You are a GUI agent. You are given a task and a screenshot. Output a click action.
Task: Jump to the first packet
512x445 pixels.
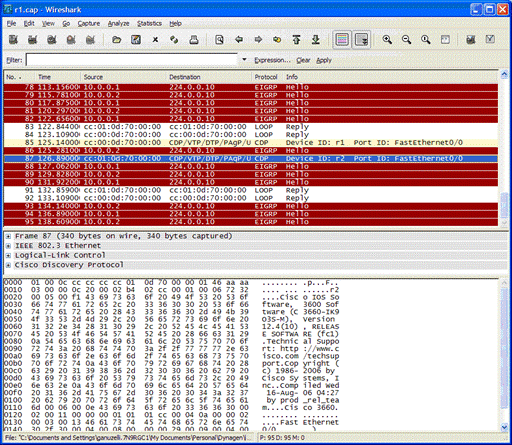[x=296, y=40]
